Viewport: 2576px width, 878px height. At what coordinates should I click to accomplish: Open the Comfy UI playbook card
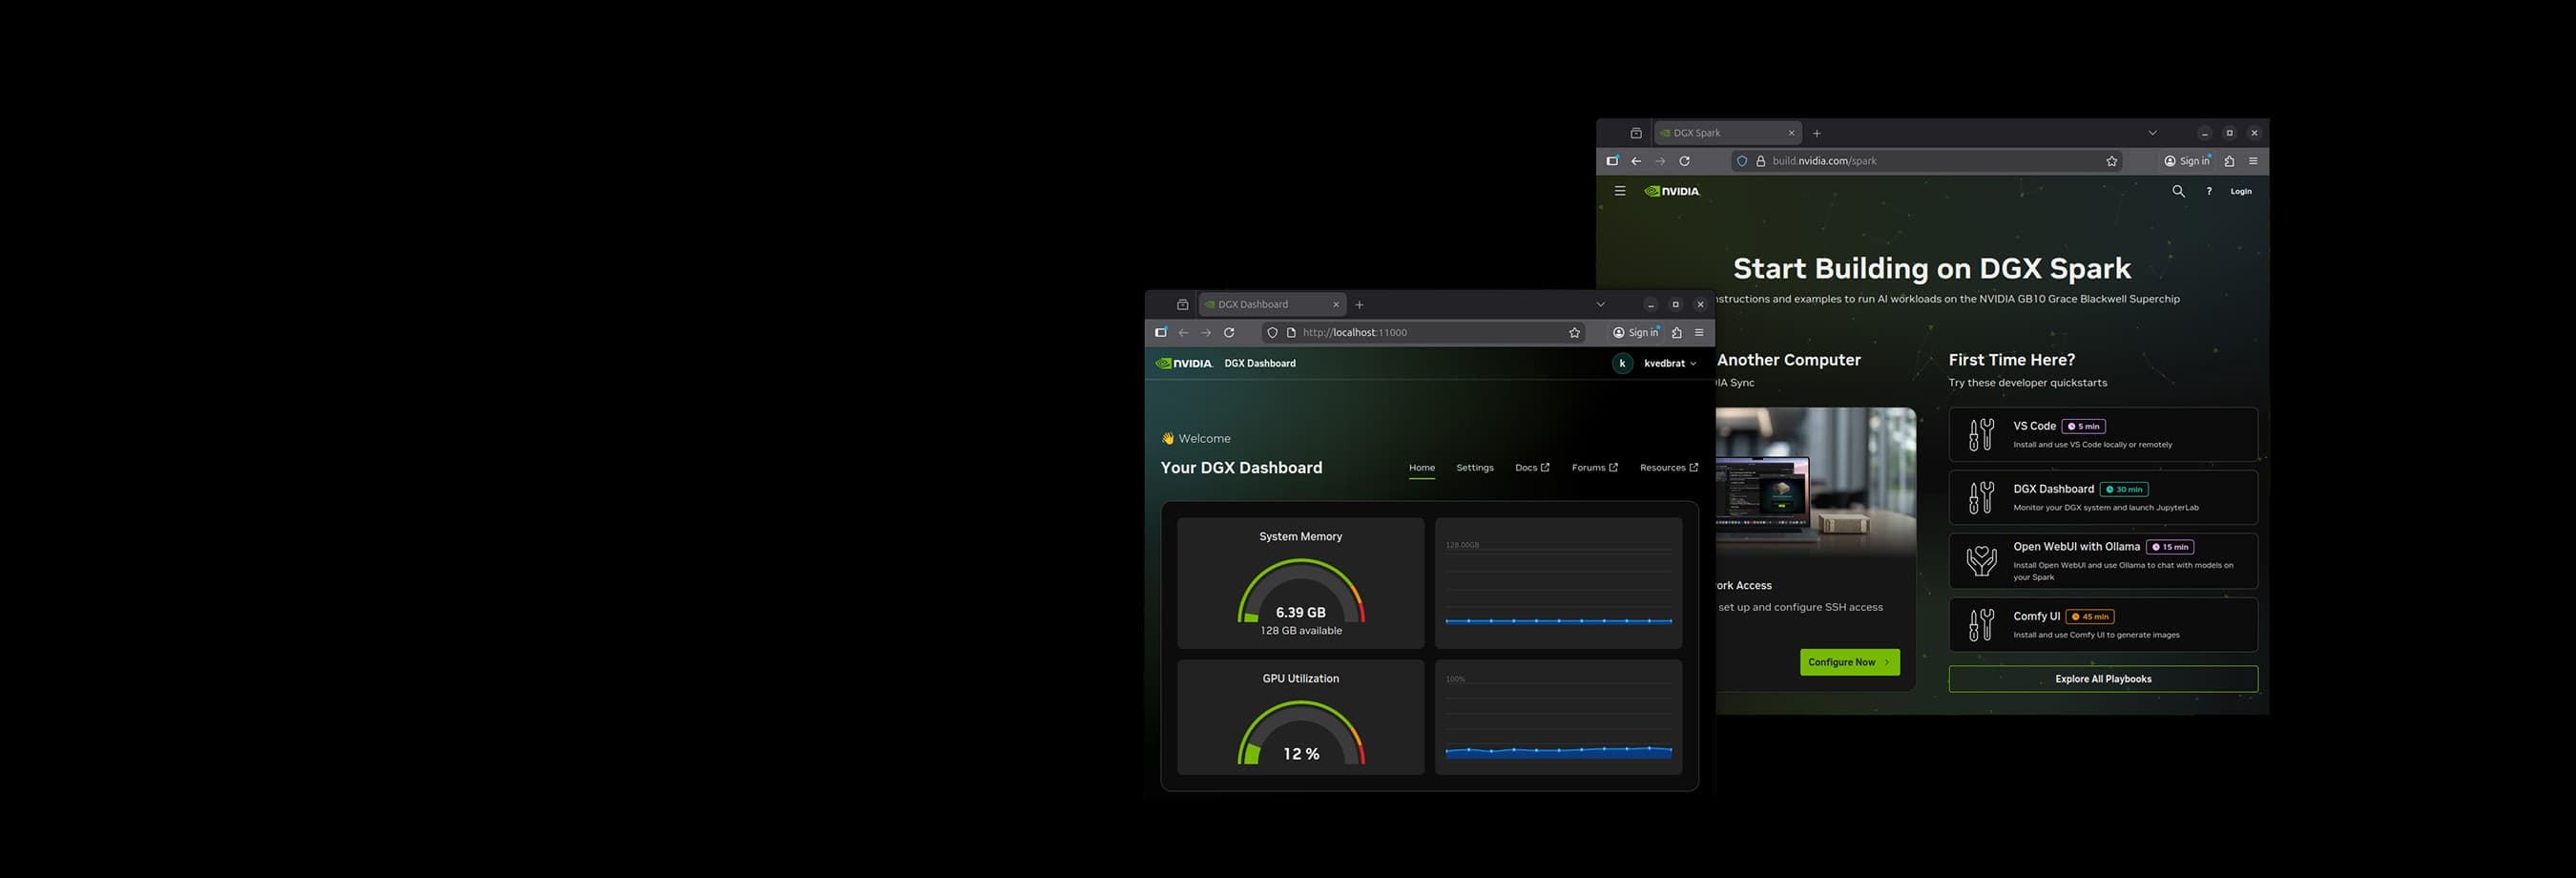(2103, 625)
